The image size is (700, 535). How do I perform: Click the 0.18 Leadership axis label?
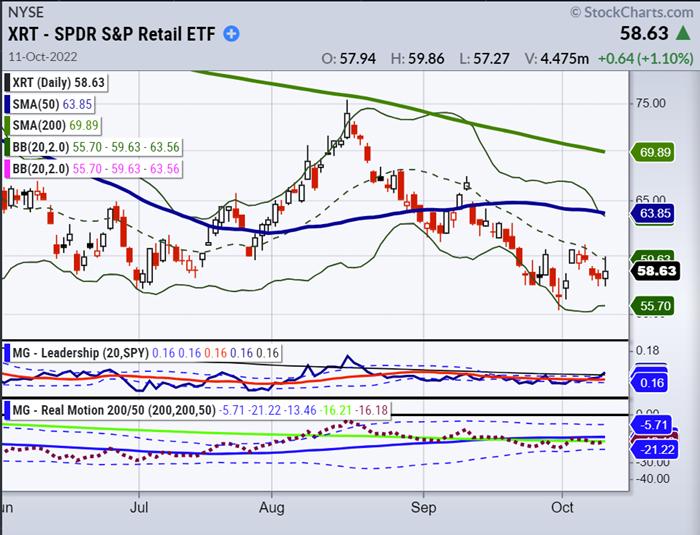coord(647,351)
